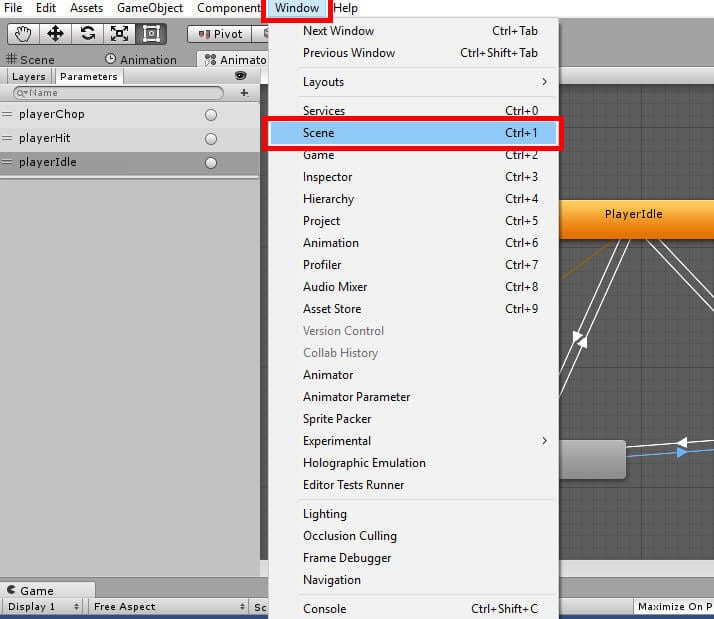Choose Animation in the Window menu
714x619 pixels.
[x=413, y=243]
